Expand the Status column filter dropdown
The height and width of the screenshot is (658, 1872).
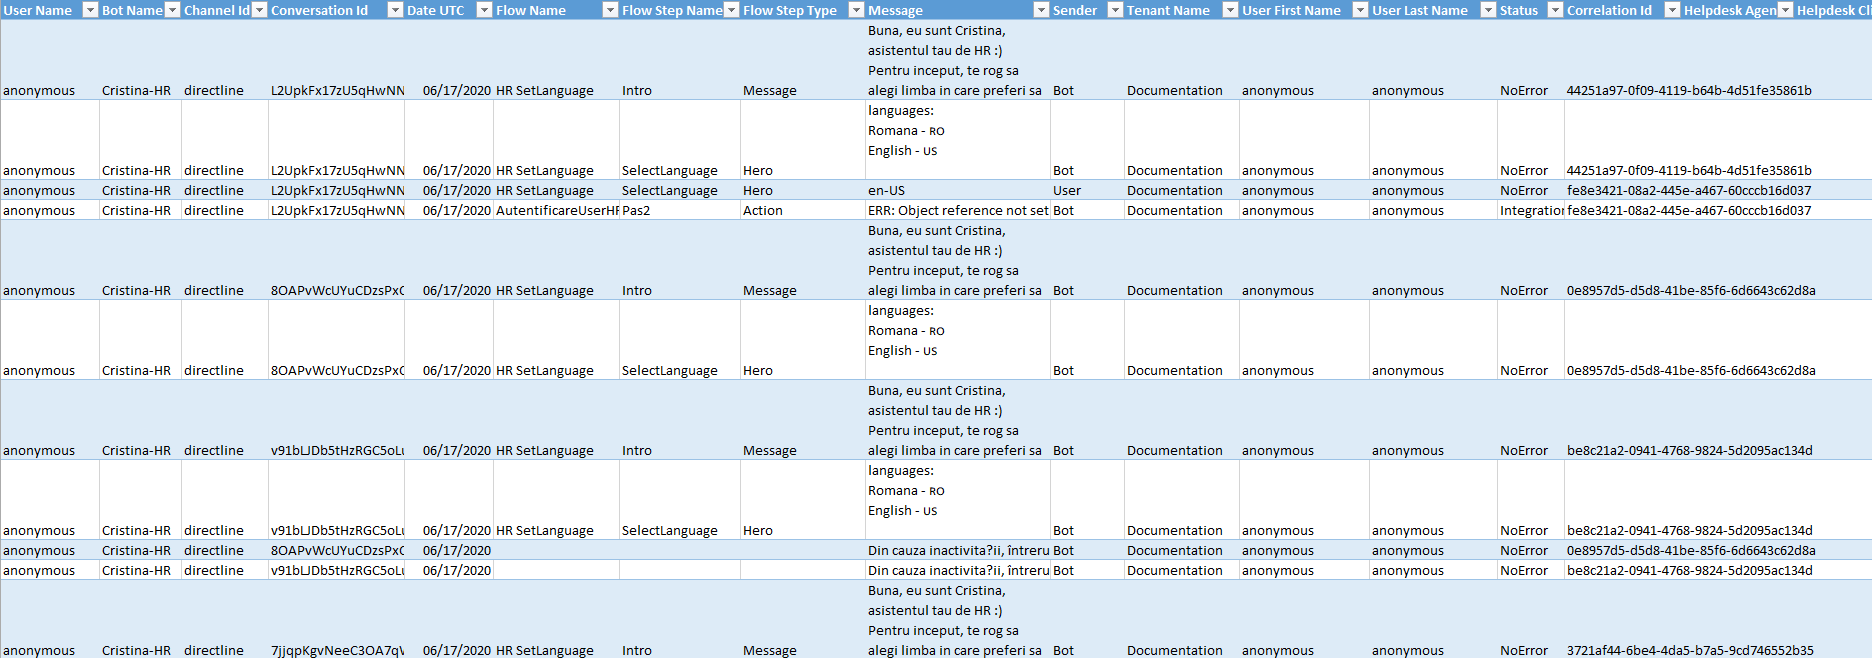click(1555, 10)
